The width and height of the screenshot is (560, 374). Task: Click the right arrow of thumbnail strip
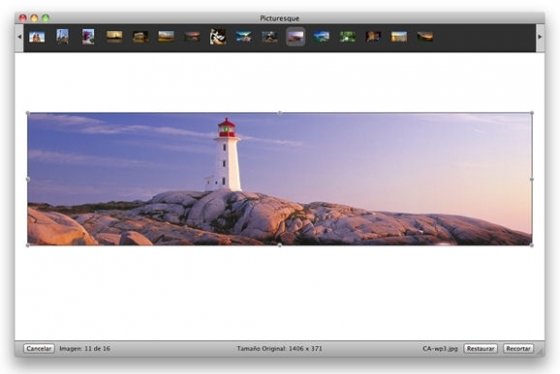[x=540, y=37]
